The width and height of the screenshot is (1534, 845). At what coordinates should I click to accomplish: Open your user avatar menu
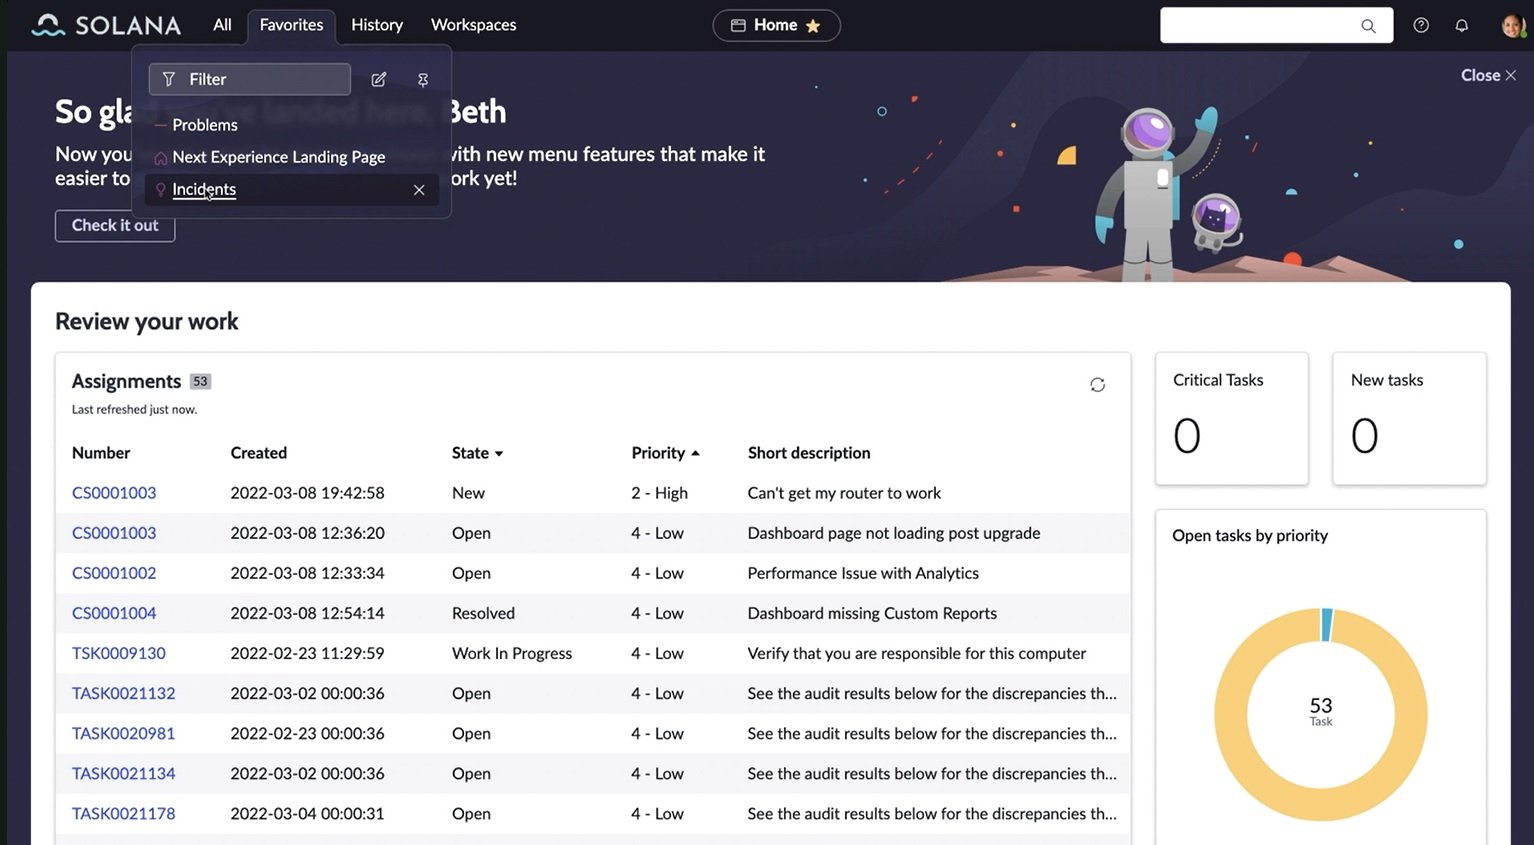coord(1512,24)
